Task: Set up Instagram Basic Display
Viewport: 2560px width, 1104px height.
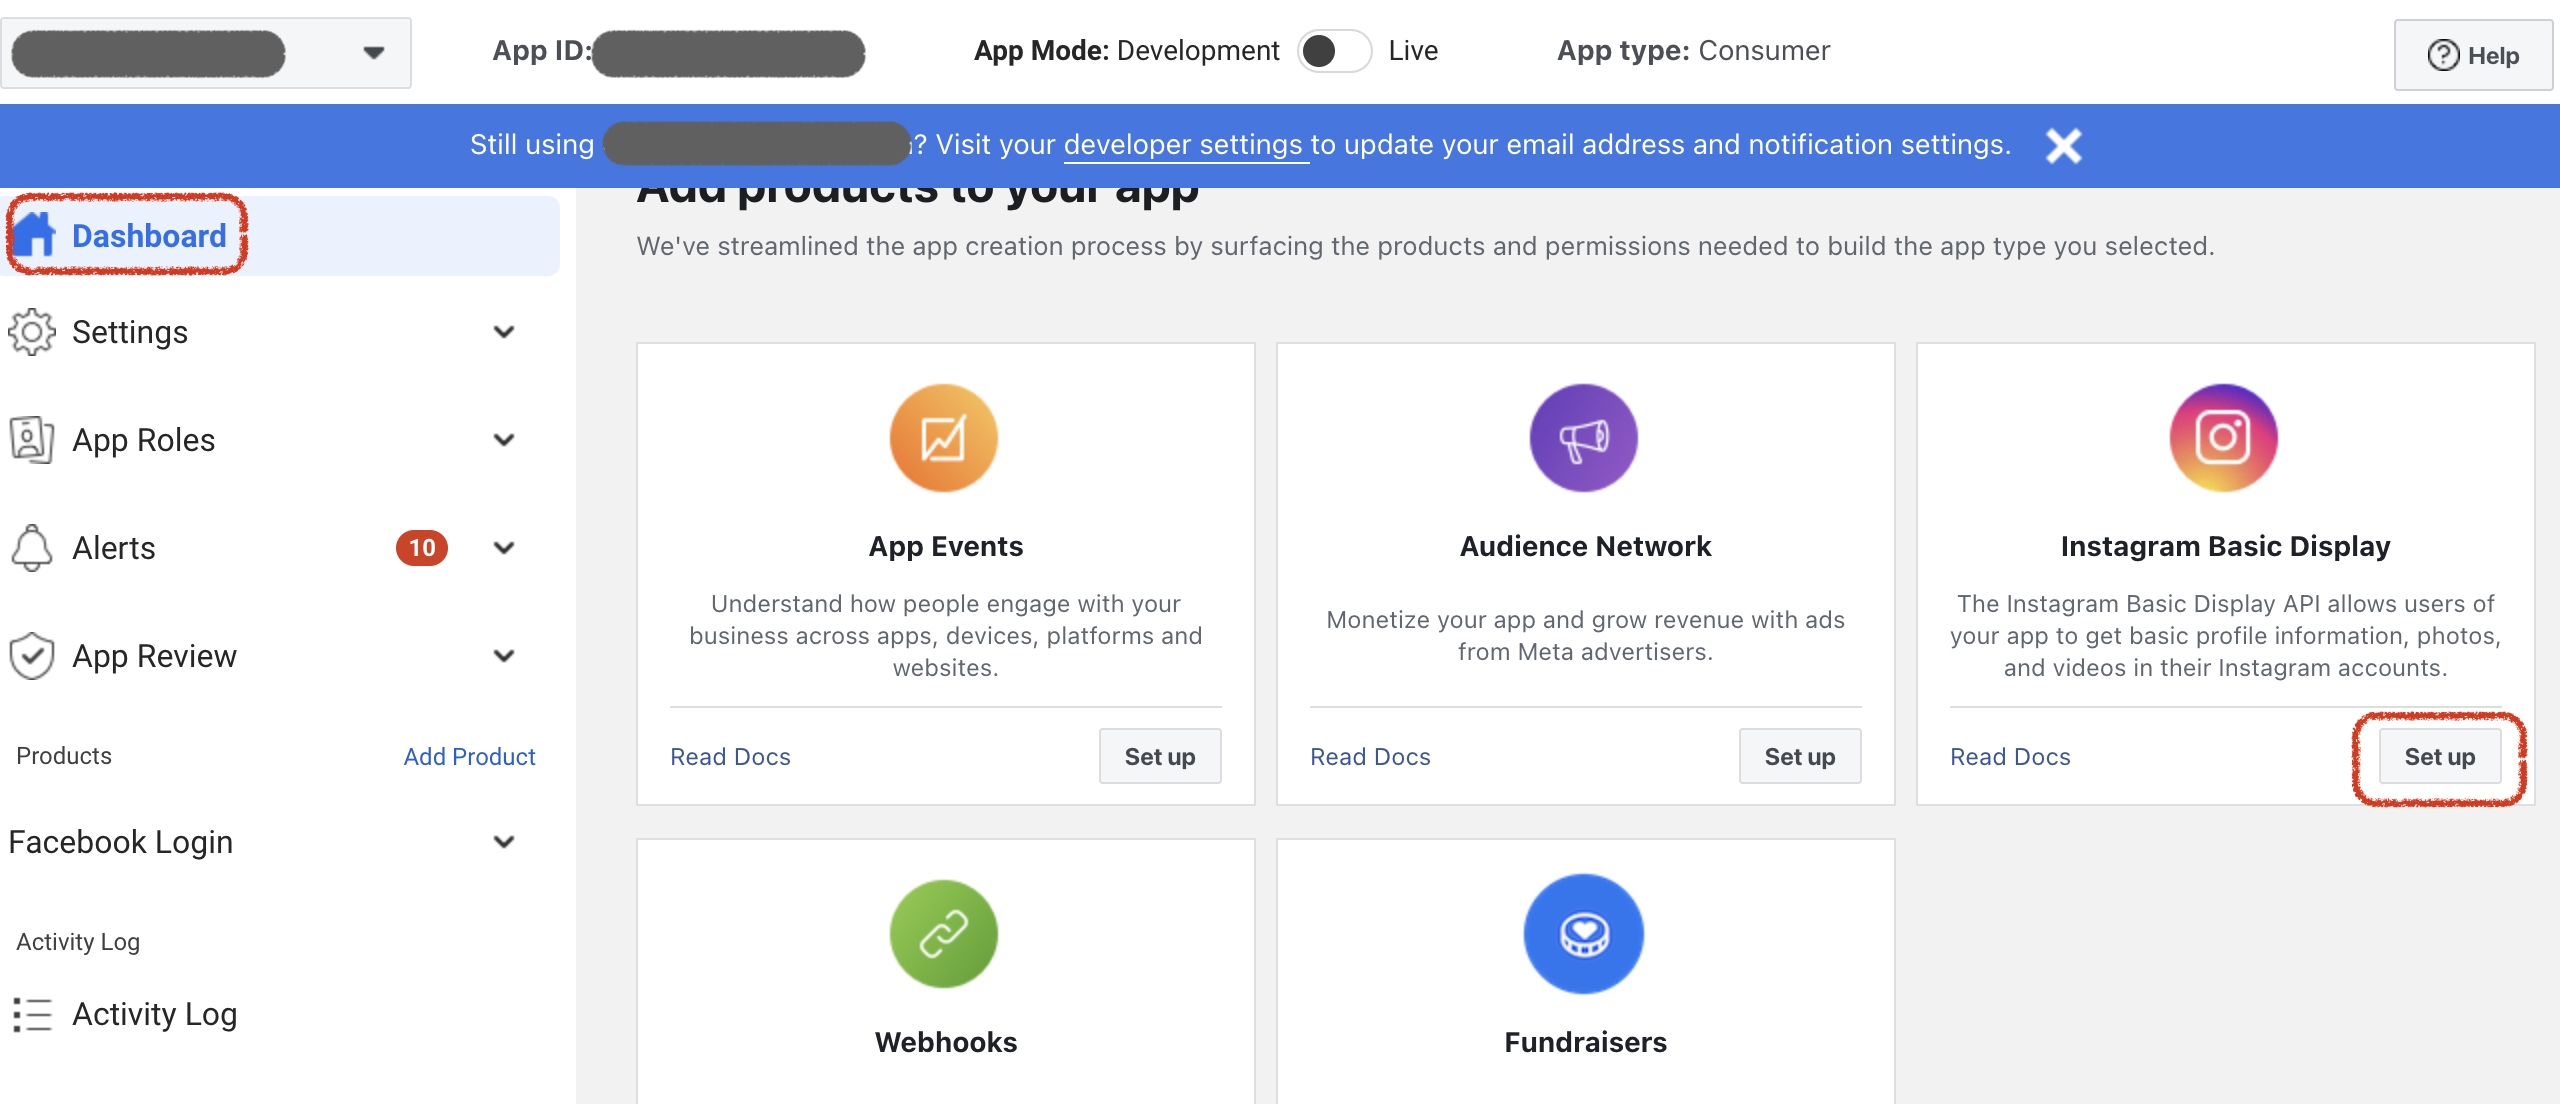Action: pyautogui.click(x=2440, y=757)
